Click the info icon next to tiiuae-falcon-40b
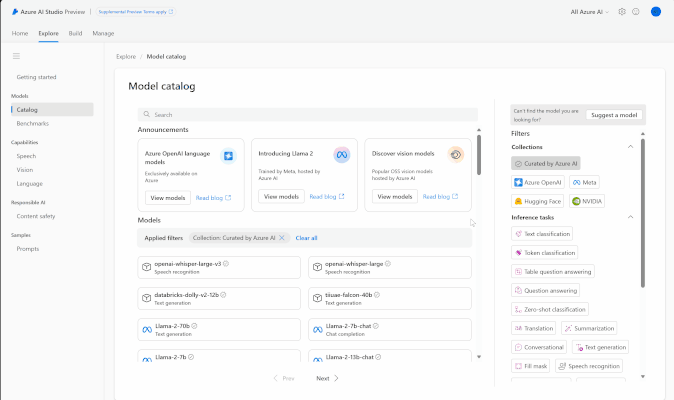Screen dimensions: 674x400 point(377,295)
